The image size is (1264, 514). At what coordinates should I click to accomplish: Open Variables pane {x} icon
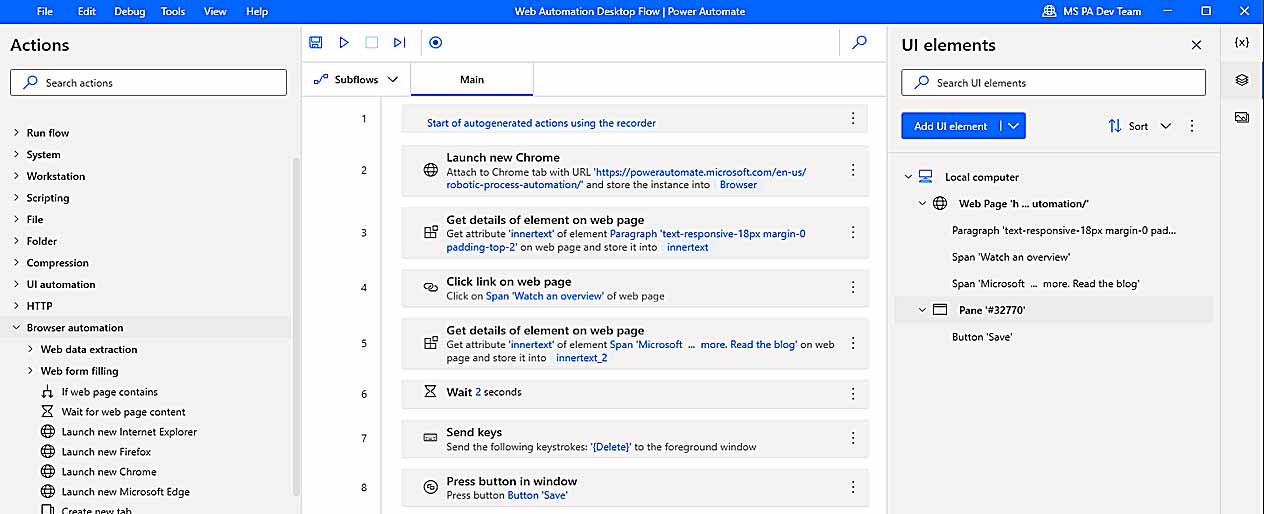pyautogui.click(x=1242, y=43)
